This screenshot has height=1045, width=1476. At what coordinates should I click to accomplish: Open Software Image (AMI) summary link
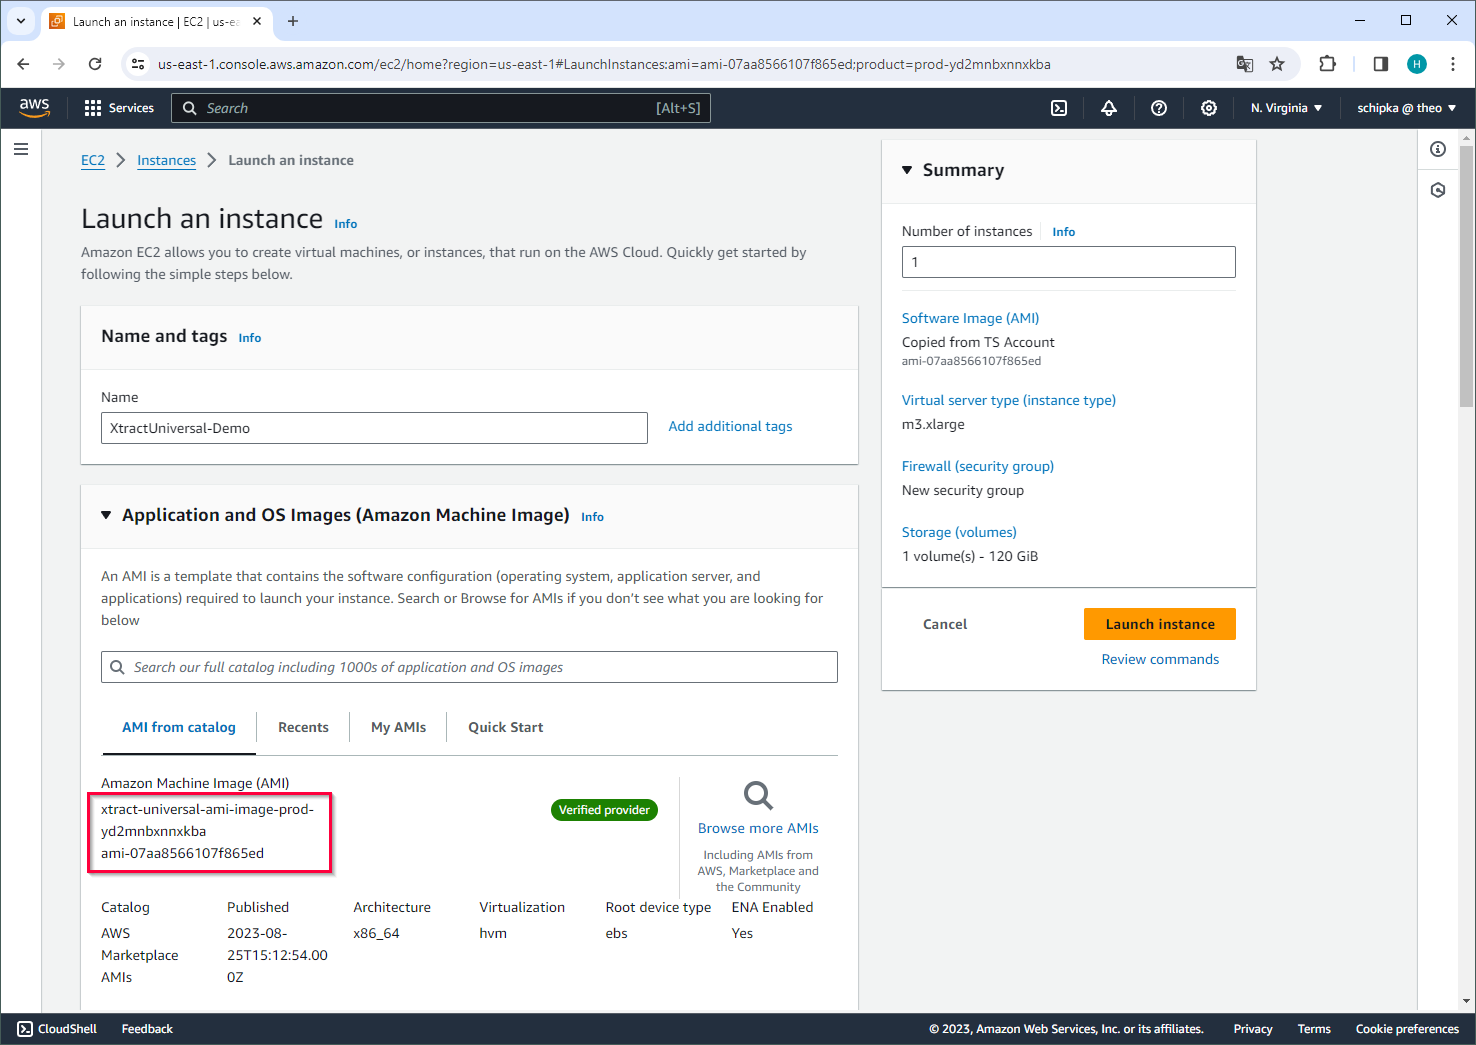click(x=970, y=318)
